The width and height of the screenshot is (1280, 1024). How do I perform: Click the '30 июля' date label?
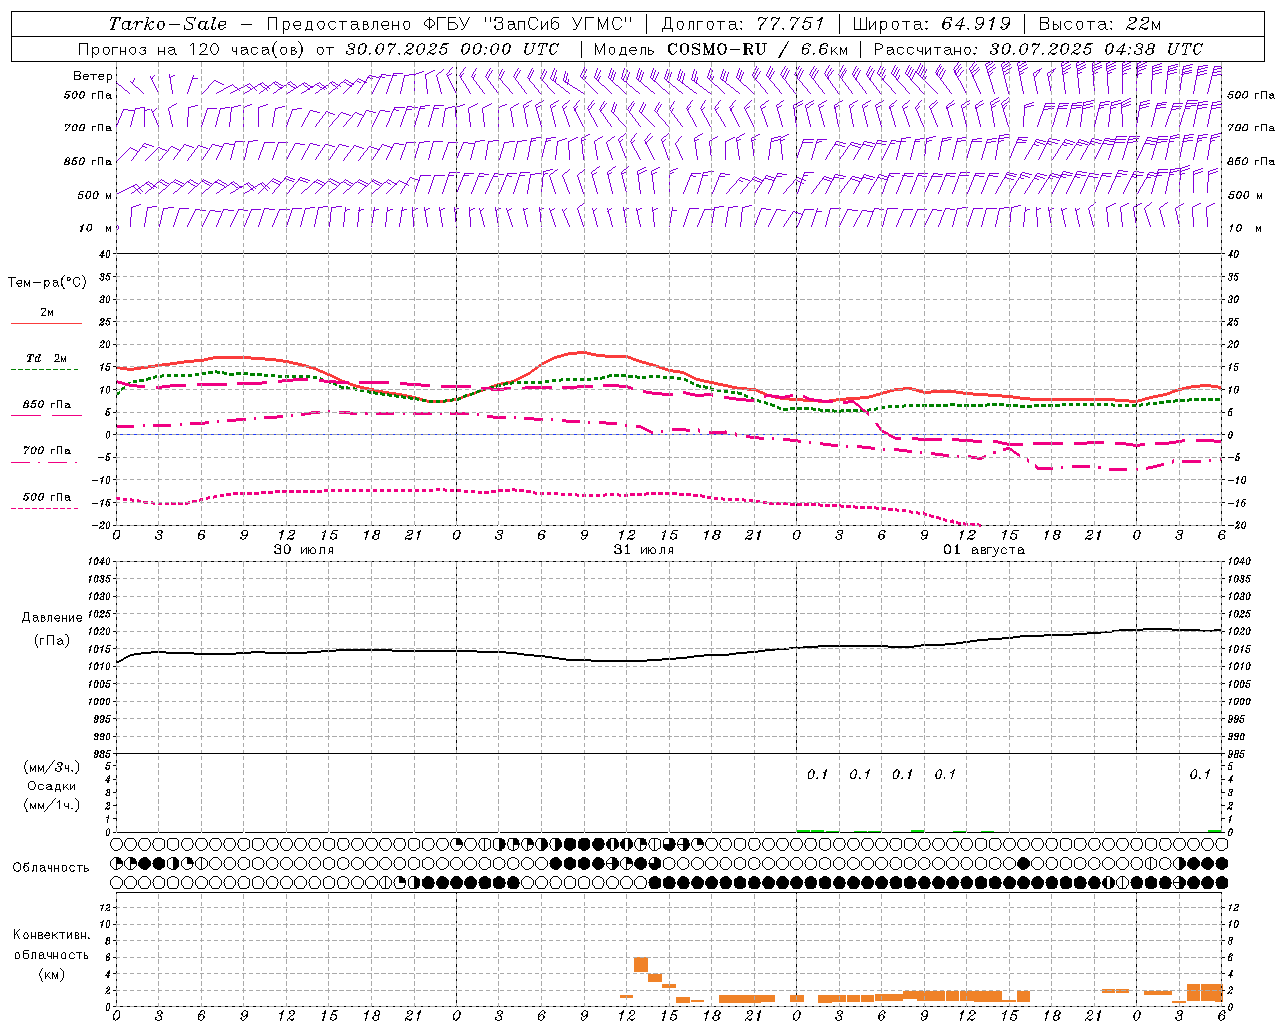click(304, 550)
